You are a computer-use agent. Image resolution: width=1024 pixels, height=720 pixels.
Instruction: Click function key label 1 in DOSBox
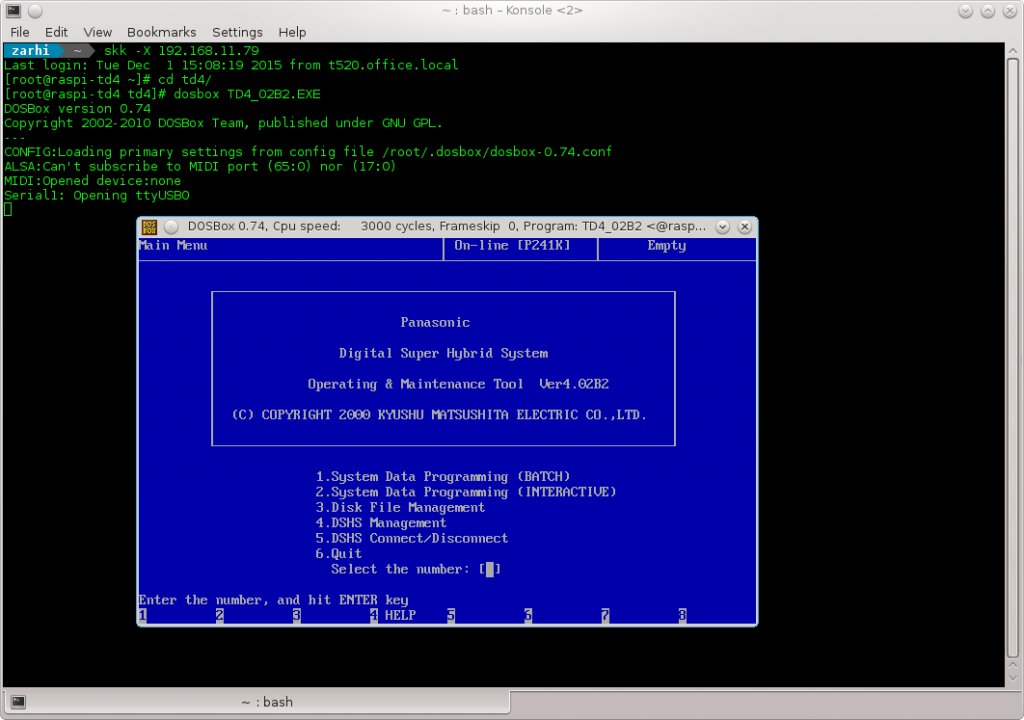coord(142,615)
